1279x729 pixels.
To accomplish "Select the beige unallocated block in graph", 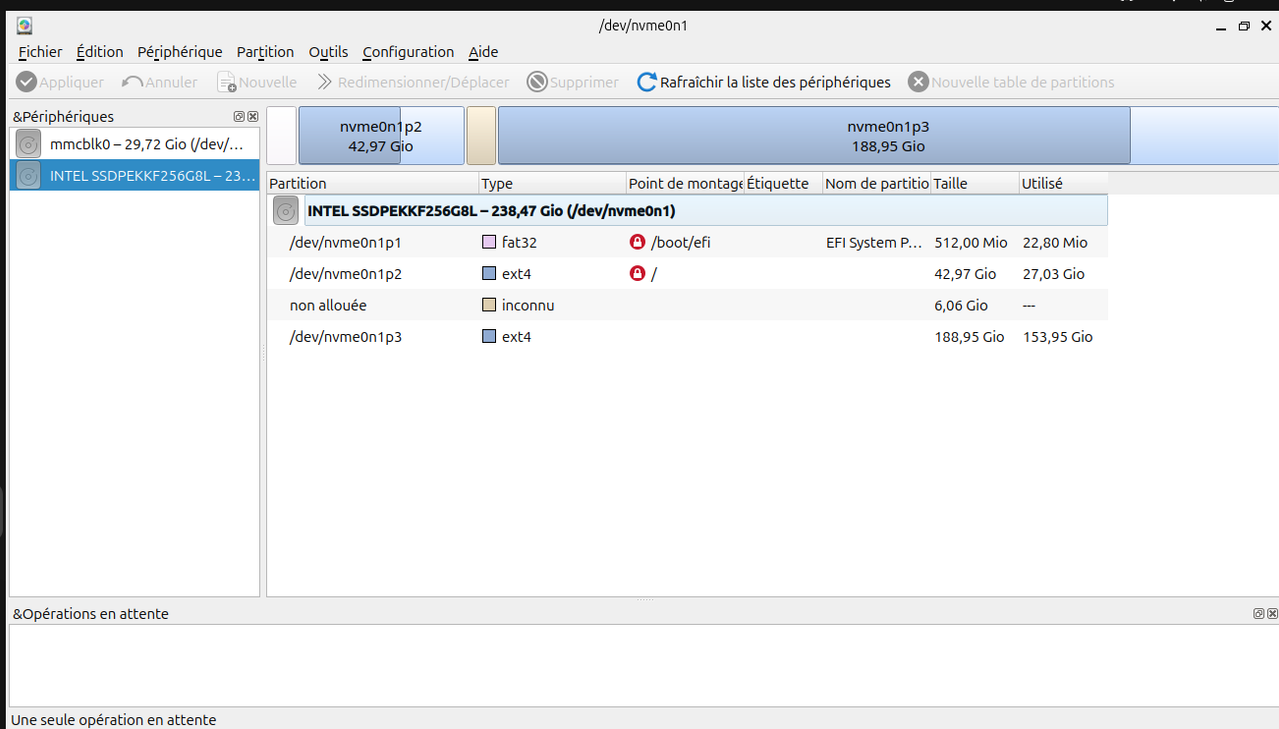I will (481, 136).
